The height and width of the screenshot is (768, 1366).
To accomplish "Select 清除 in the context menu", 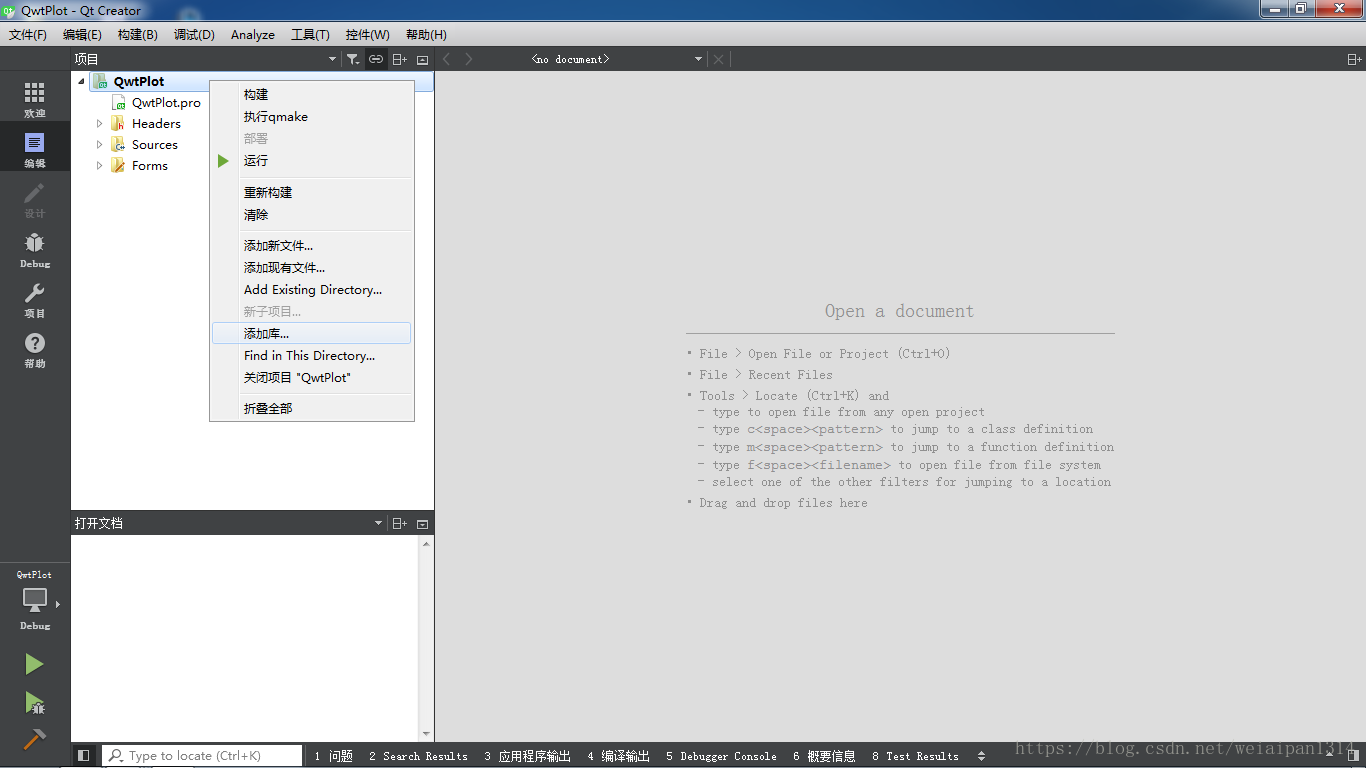I will [x=312, y=215].
